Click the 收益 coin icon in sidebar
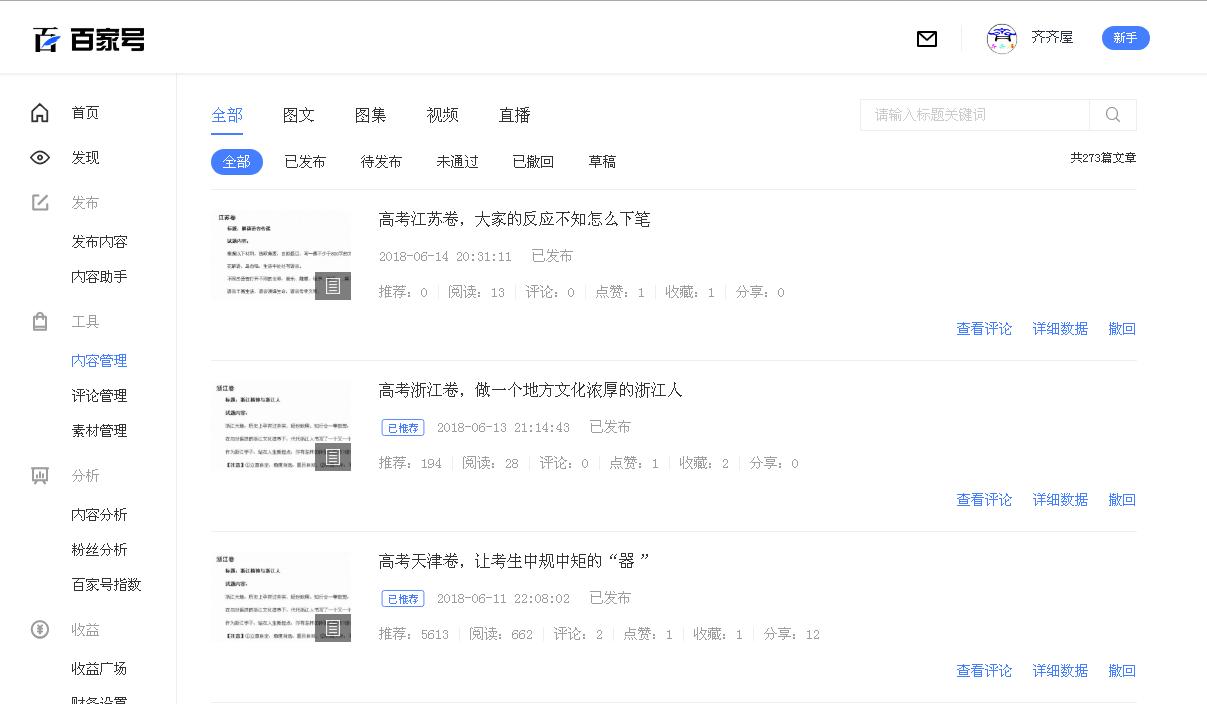 [x=39, y=630]
